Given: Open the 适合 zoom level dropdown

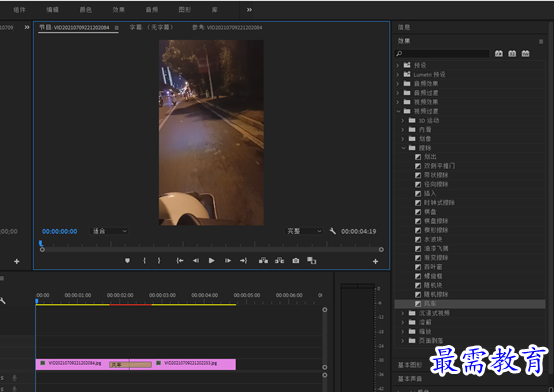Looking at the screenshot, I should (109, 231).
